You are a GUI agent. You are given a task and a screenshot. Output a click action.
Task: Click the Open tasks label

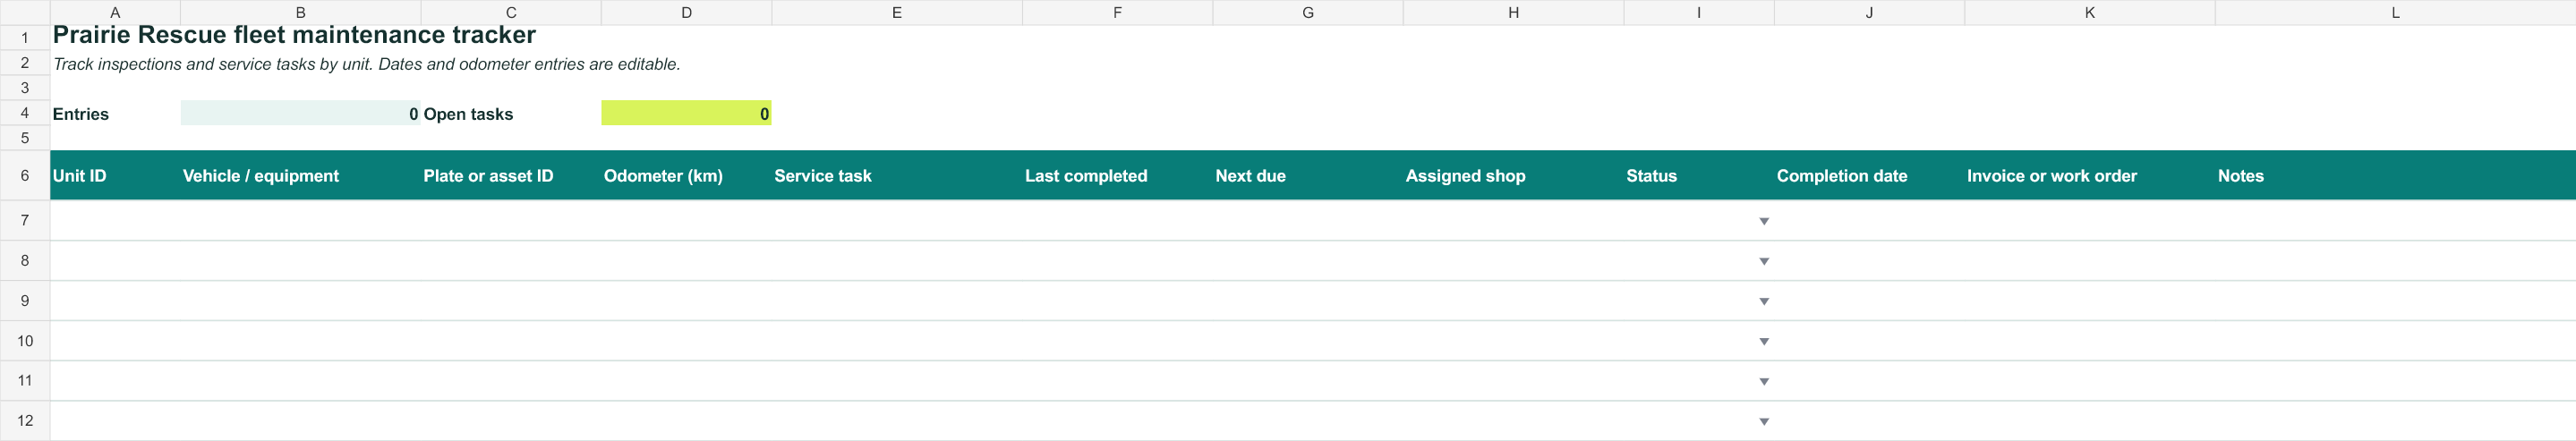(468, 114)
